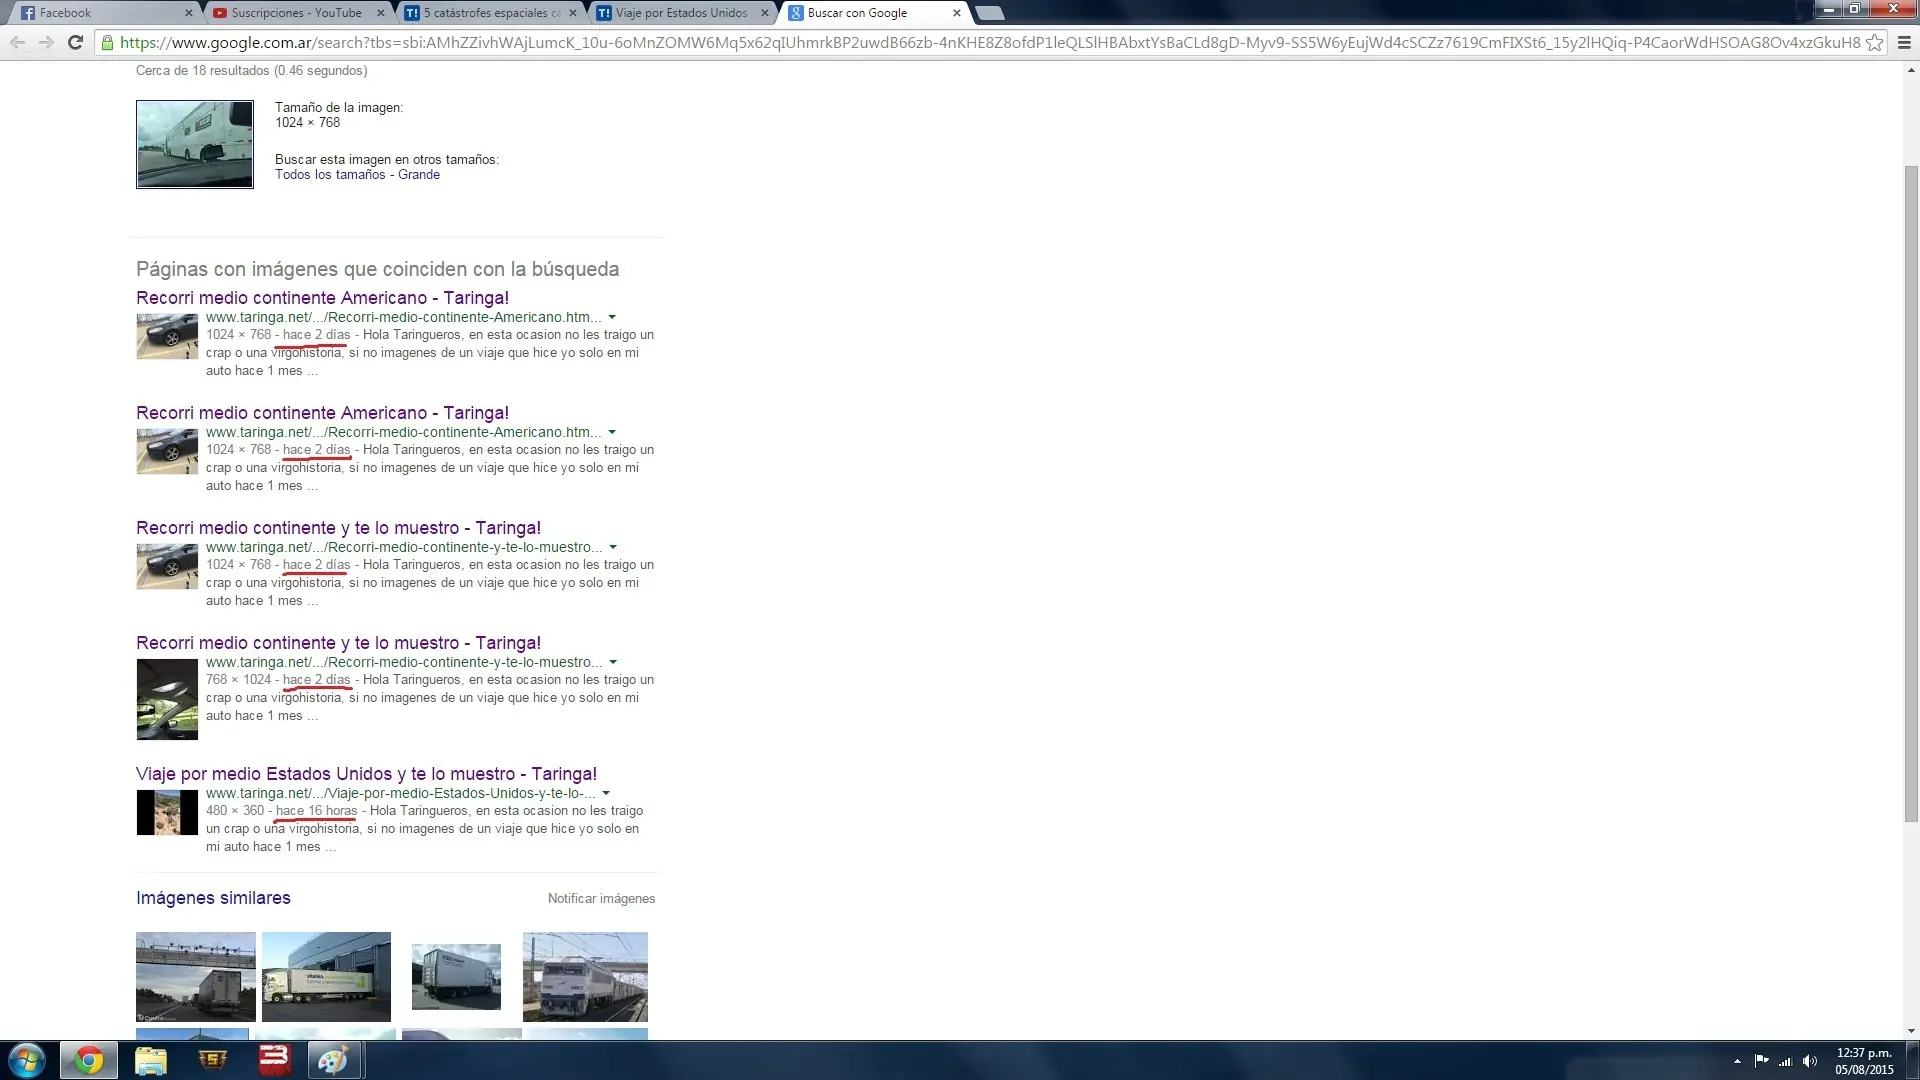1920x1080 pixels.
Task: Open dropdown beside Viaje-por-medio-Estados-Unidos URL
Action: click(606, 794)
